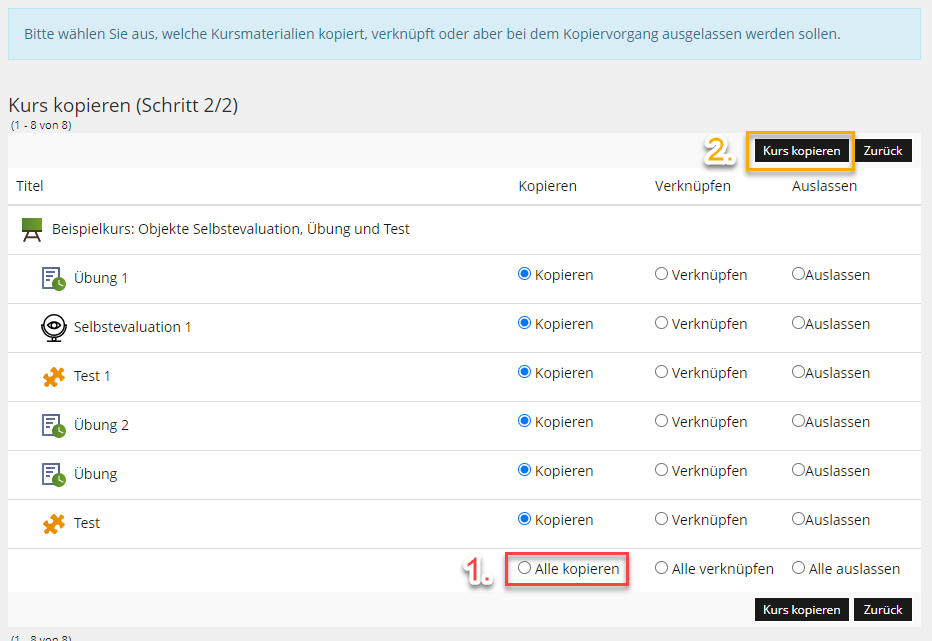Viewport: 932px width, 641px height.
Task: Click the puzzle icon in the last Test row
Action: 53,523
